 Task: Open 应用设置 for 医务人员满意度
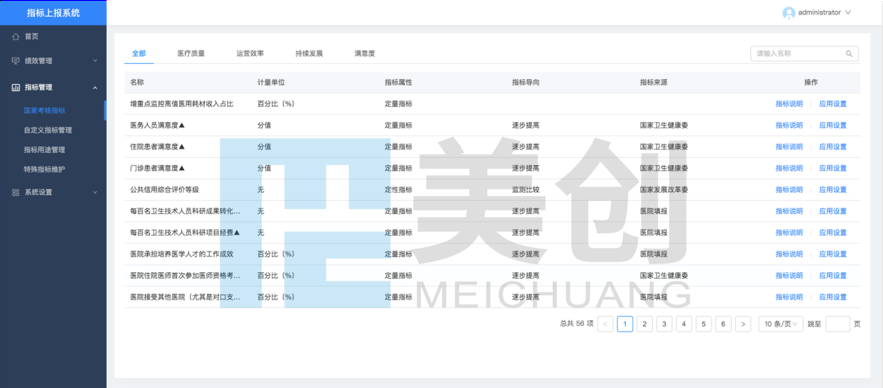click(x=833, y=125)
